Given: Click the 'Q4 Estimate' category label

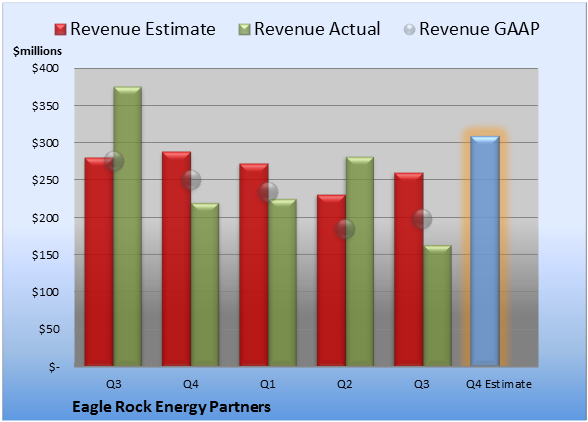Looking at the screenshot, I should [x=499, y=384].
